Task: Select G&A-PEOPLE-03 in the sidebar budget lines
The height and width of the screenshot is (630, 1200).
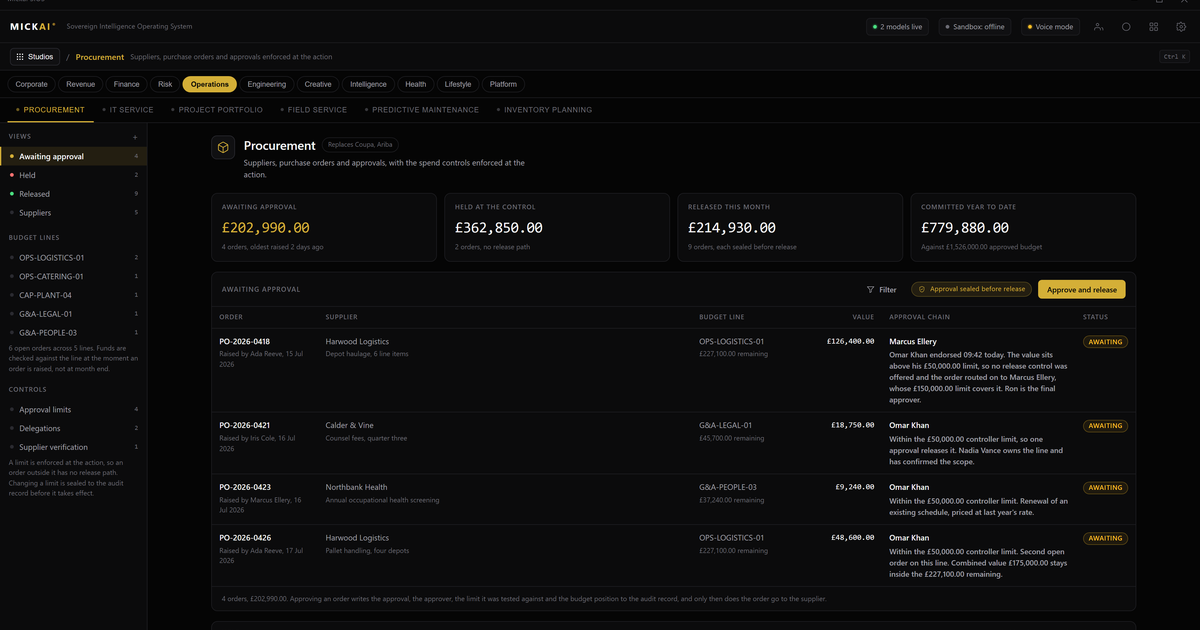Action: 73,332
